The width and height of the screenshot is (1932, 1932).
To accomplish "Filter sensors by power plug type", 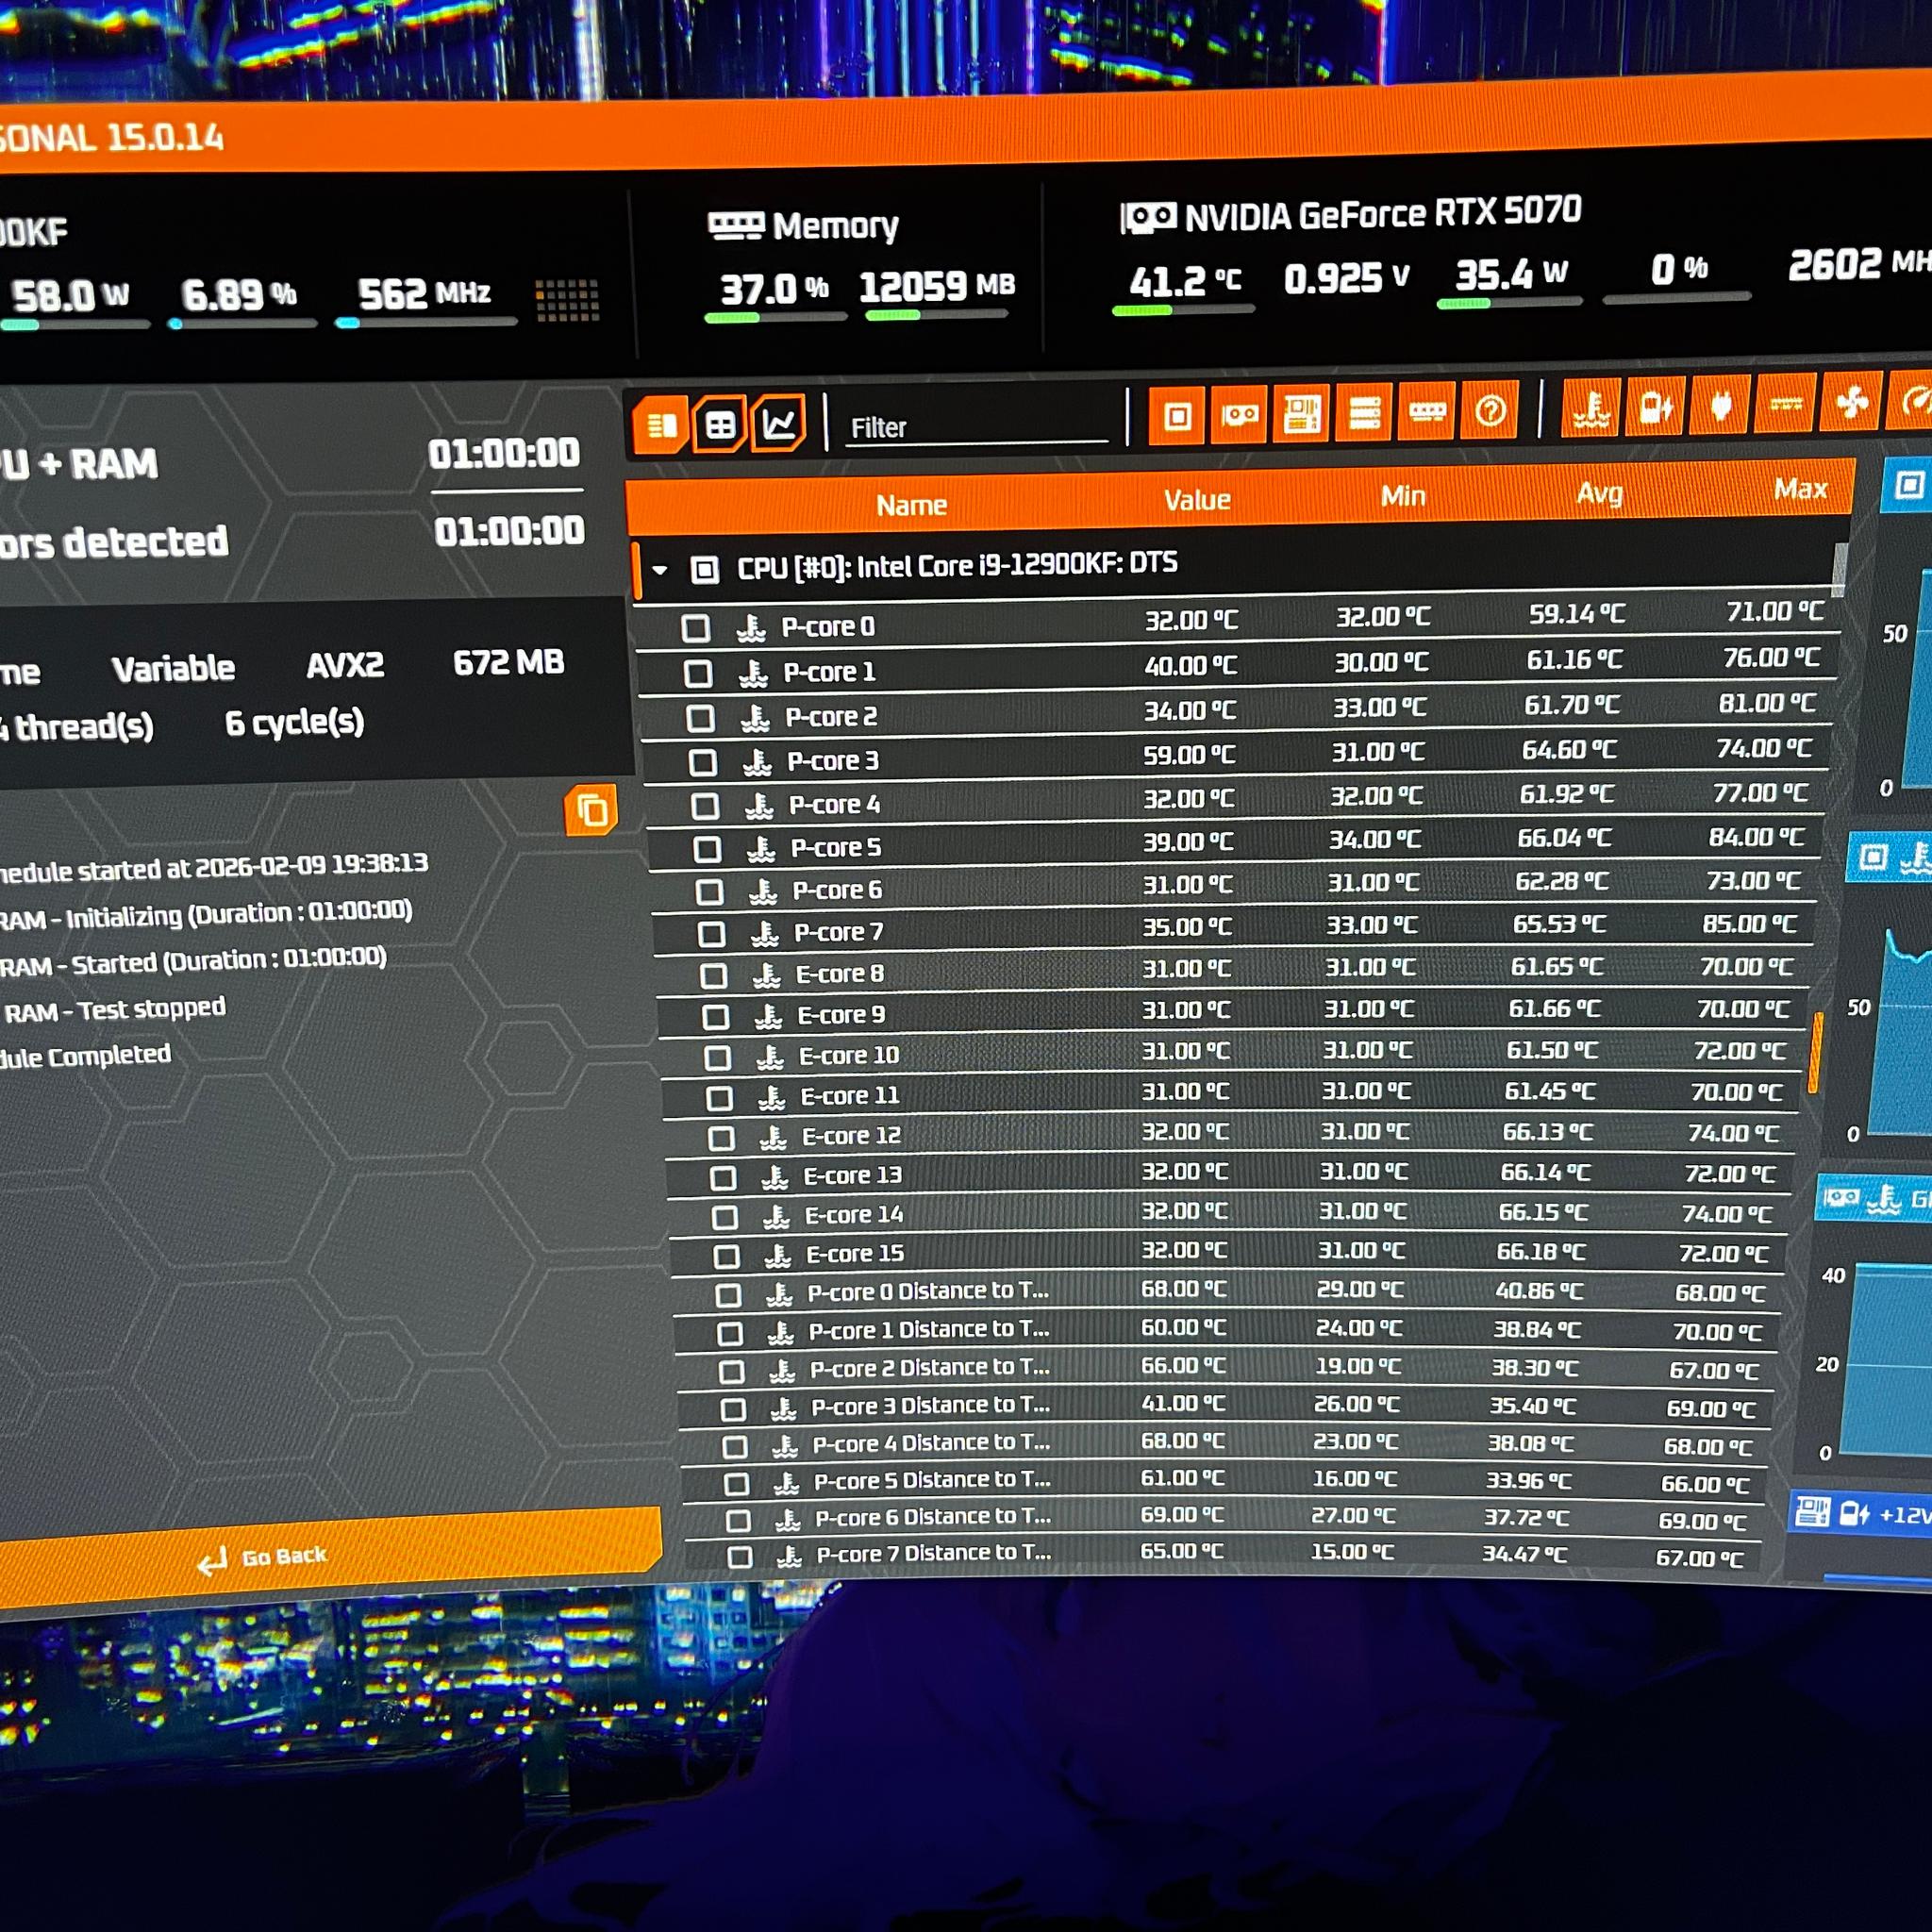I will click(1721, 405).
